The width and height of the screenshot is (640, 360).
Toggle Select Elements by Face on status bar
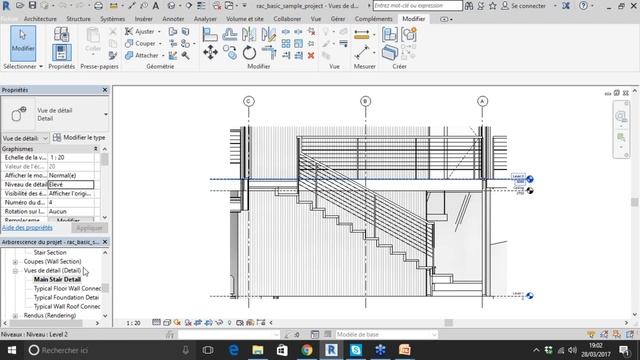click(x=630, y=334)
